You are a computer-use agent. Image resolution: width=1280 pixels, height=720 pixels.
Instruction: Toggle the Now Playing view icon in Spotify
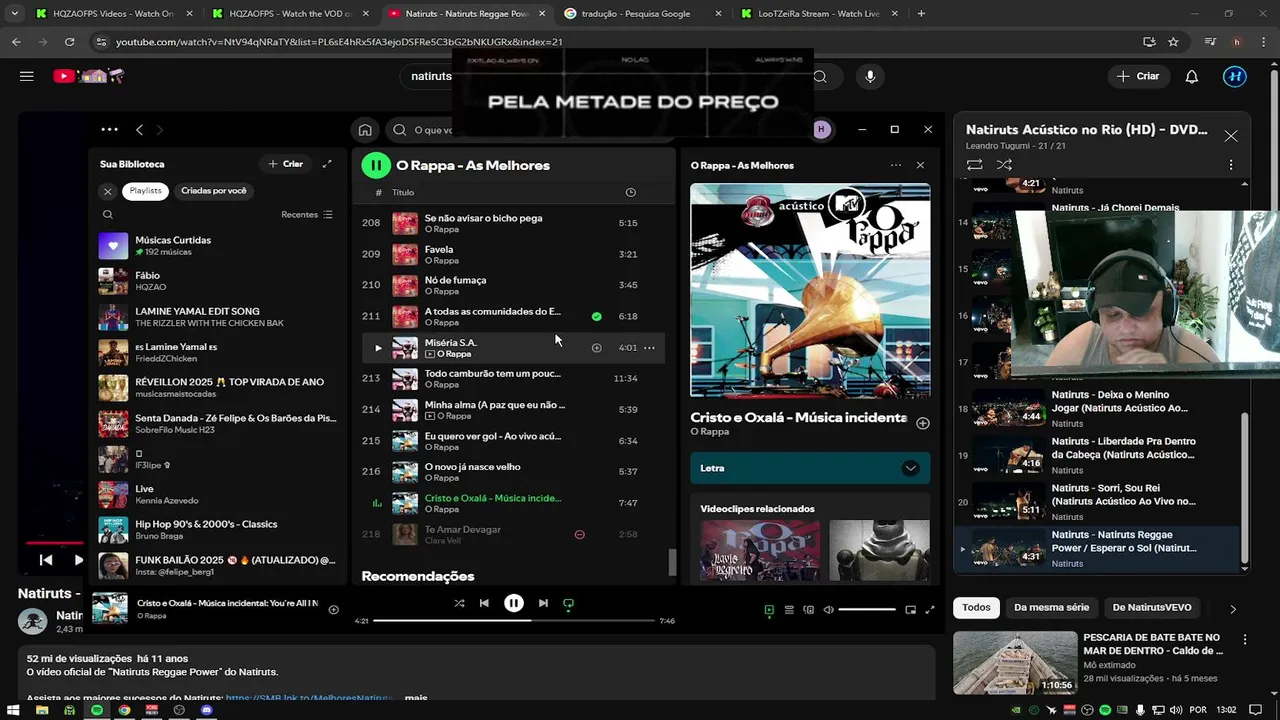click(769, 610)
